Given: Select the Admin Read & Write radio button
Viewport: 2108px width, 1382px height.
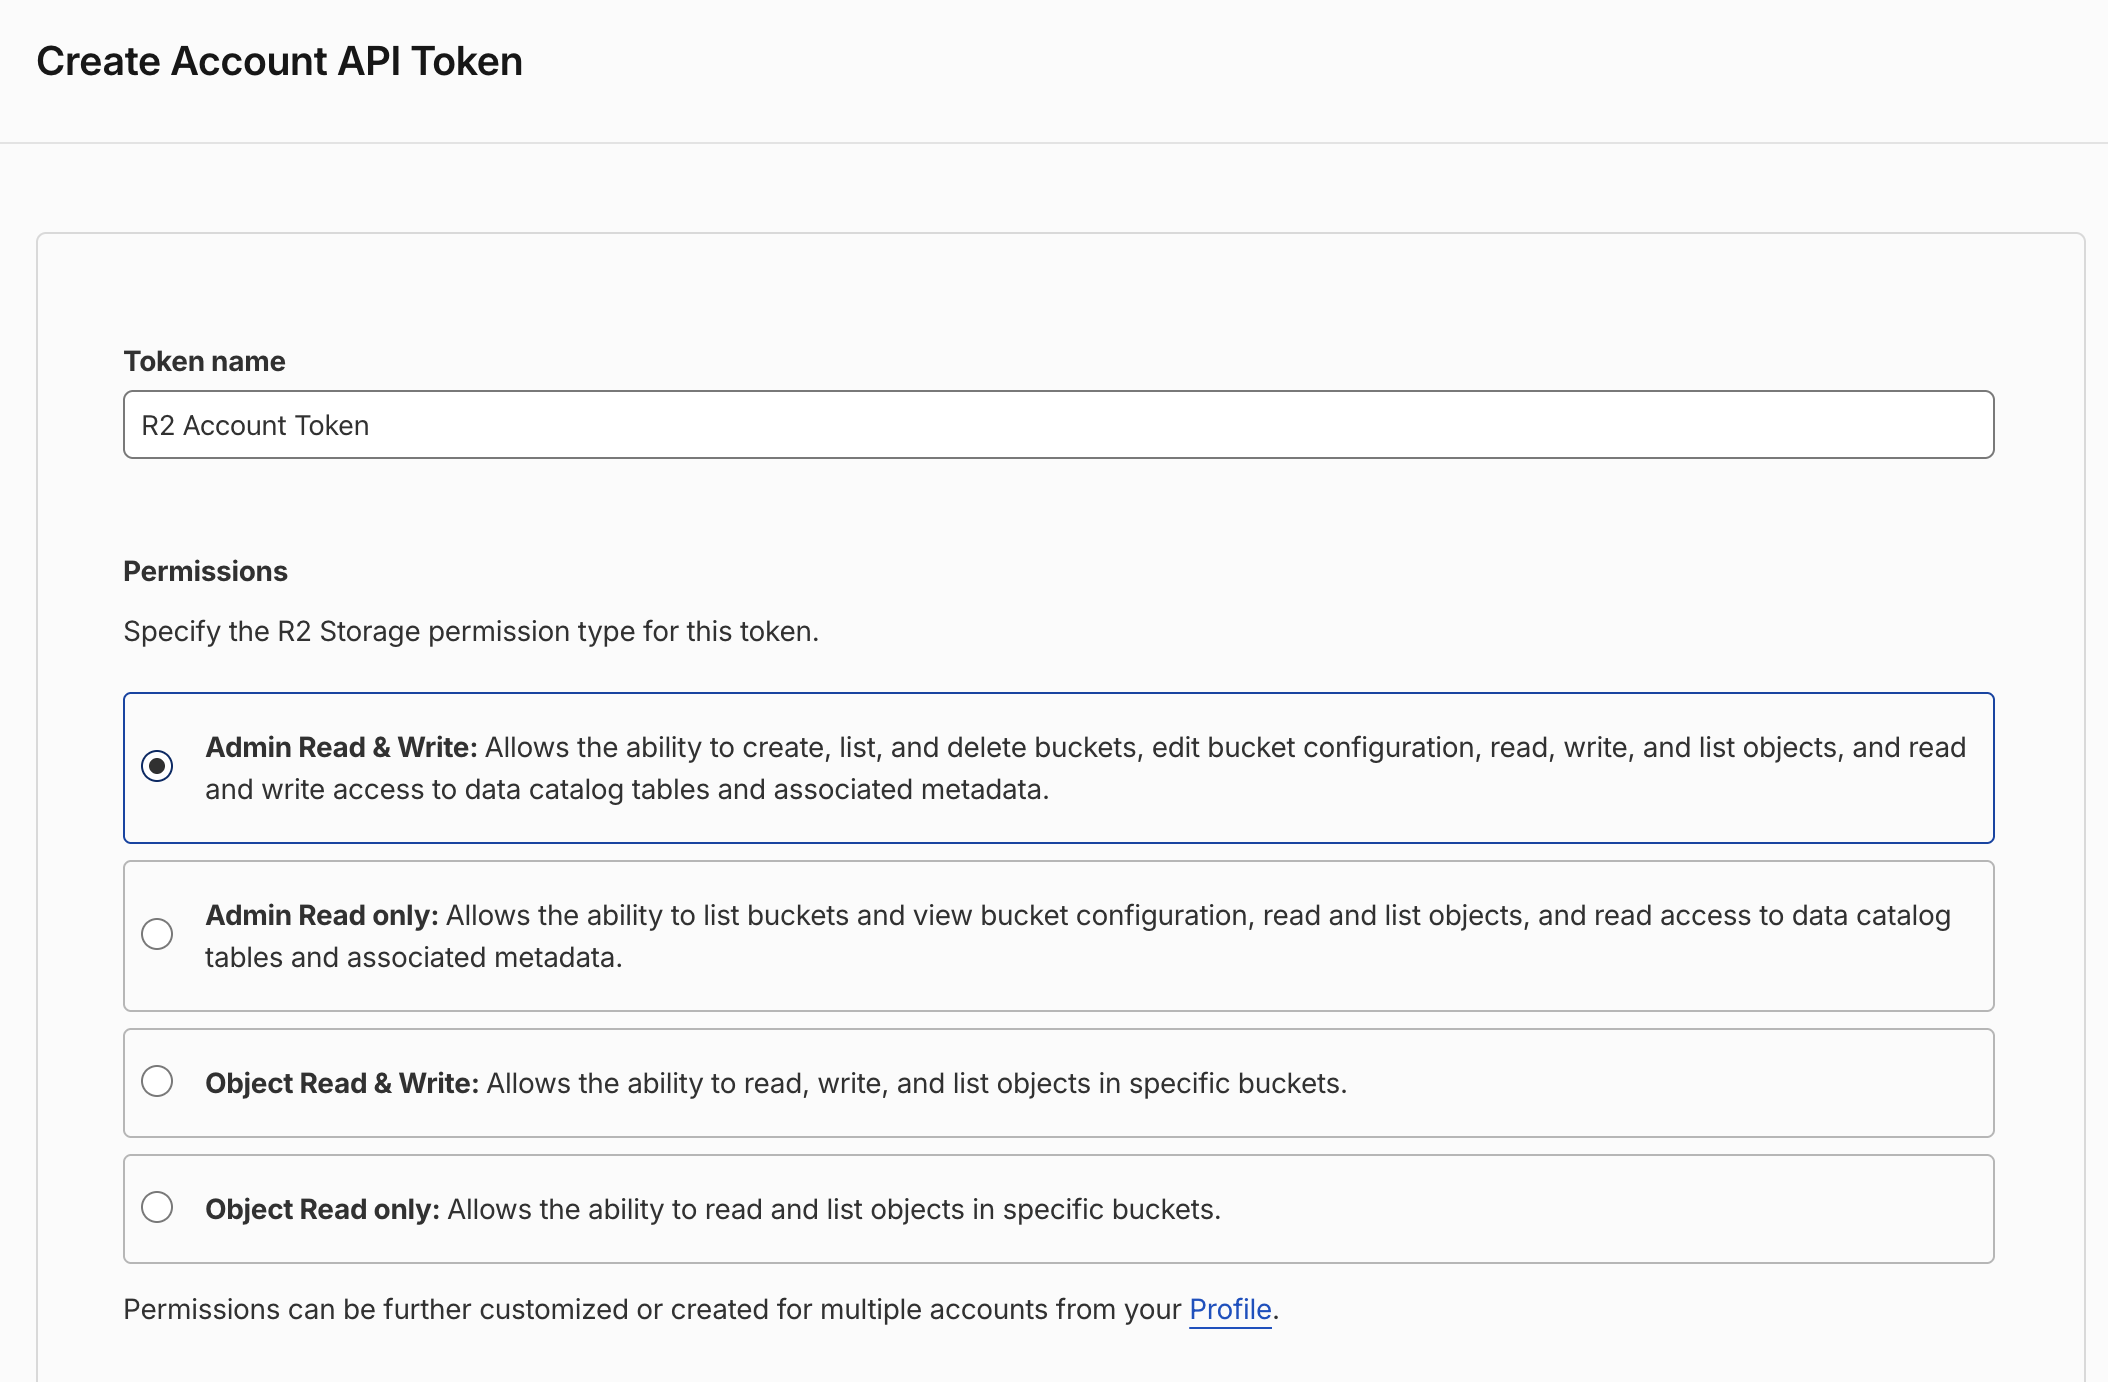Looking at the screenshot, I should pyautogui.click(x=157, y=766).
